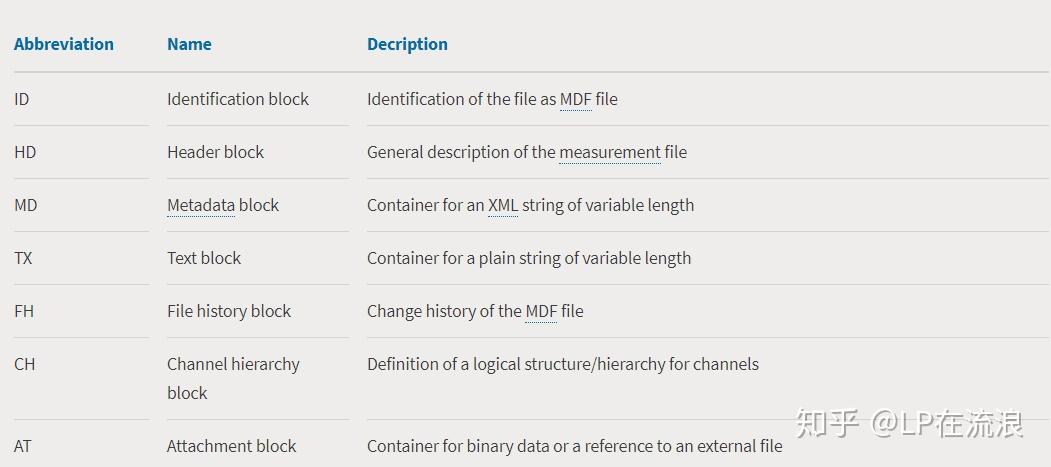Image resolution: width=1051 pixels, height=467 pixels.
Task: Select the "Text block" name cell
Action: pos(204,258)
